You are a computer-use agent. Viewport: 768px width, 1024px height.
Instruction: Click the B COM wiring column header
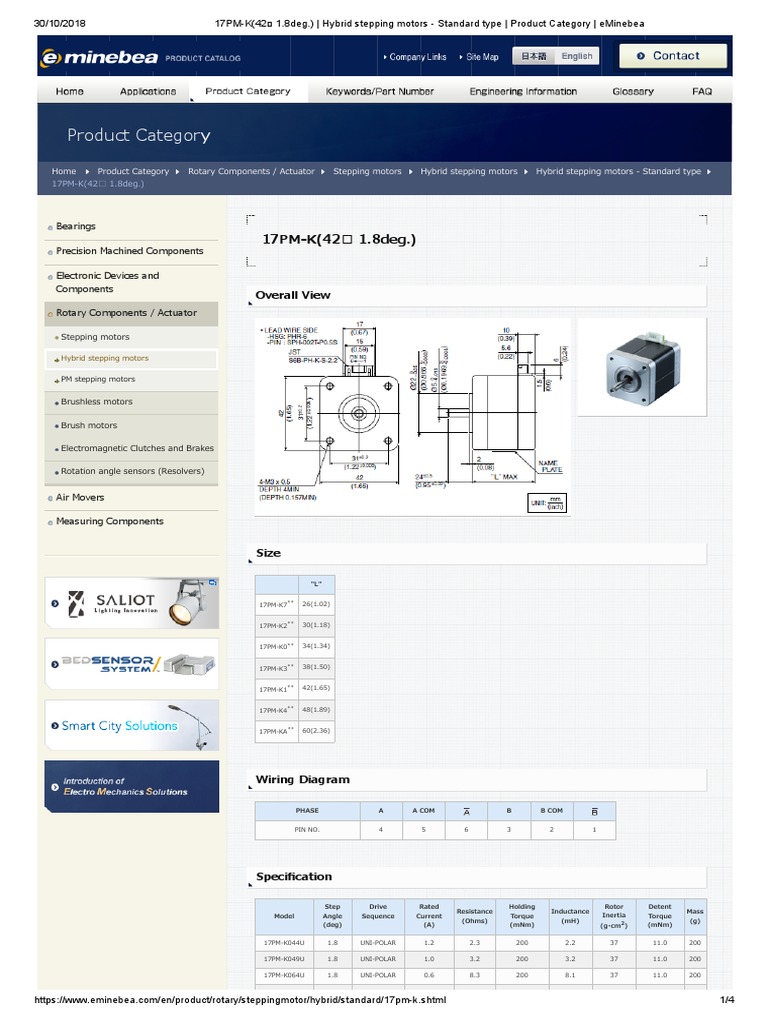[551, 810]
